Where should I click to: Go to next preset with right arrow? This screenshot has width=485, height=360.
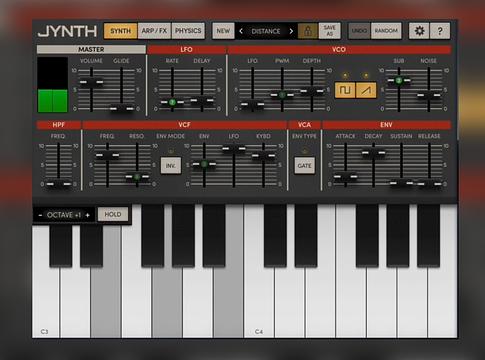tap(291, 31)
